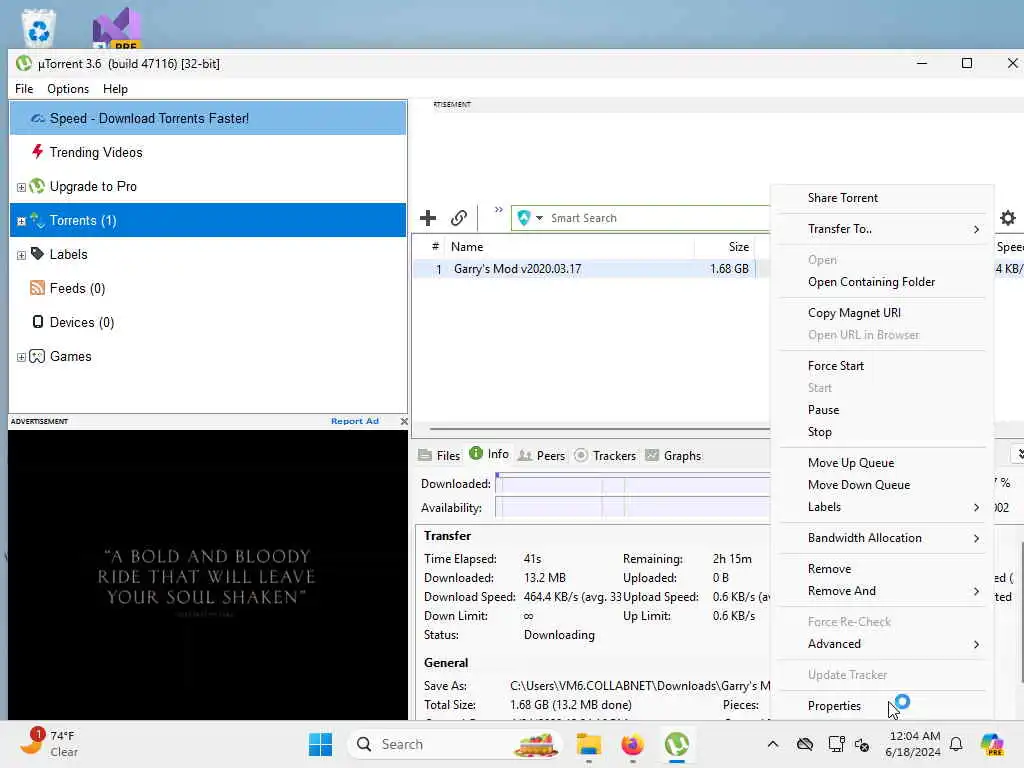
Task: Open the Help menu
Action: point(115,89)
